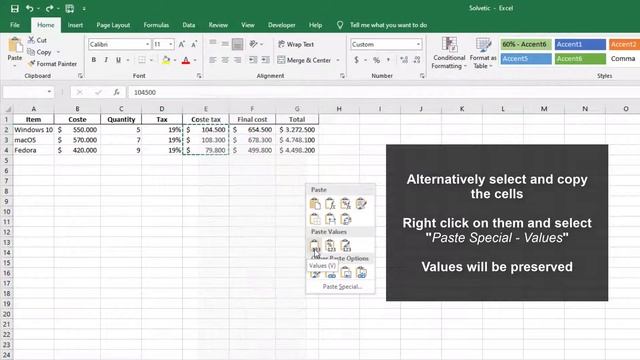Toggle Italic formatting
This screenshot has width=640, height=360.
coord(106,60)
